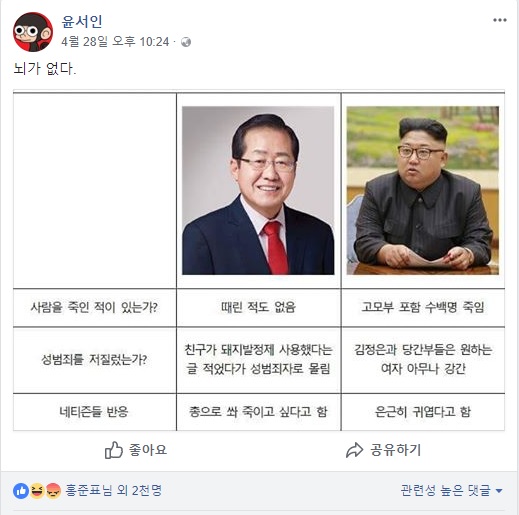Open the photo of man in dark suit

tap(423, 190)
